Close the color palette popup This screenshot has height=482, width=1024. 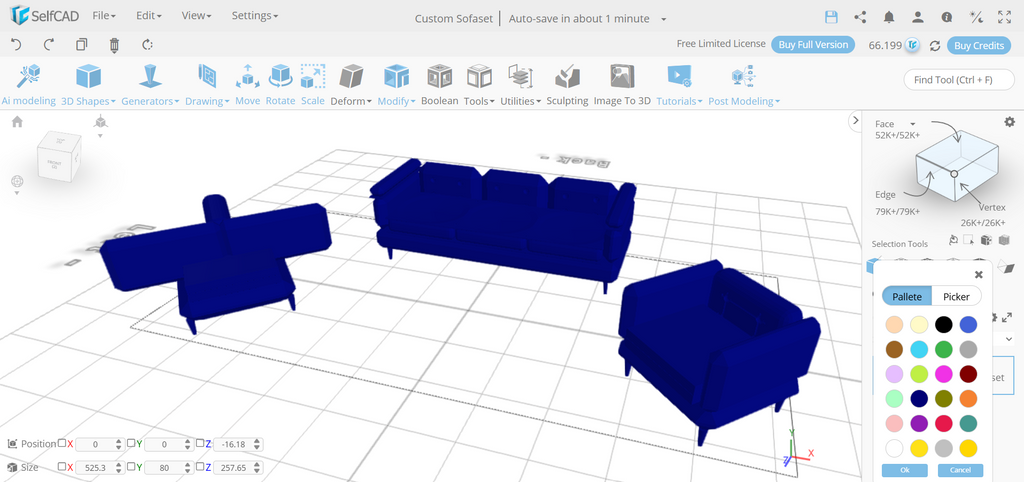[978, 275]
